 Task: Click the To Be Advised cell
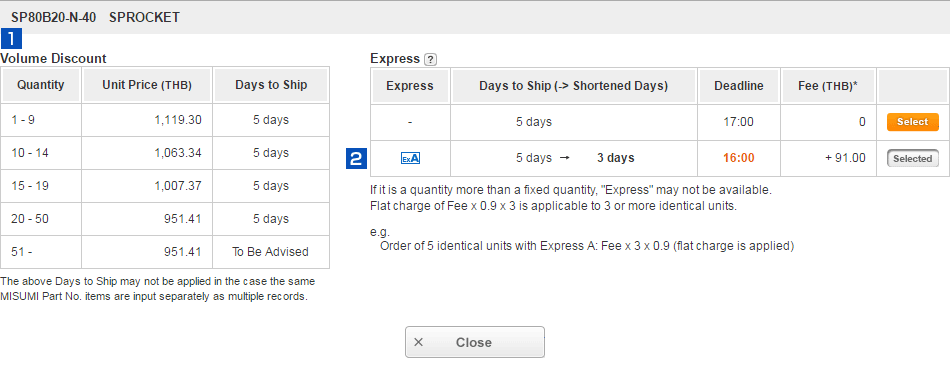point(270,251)
